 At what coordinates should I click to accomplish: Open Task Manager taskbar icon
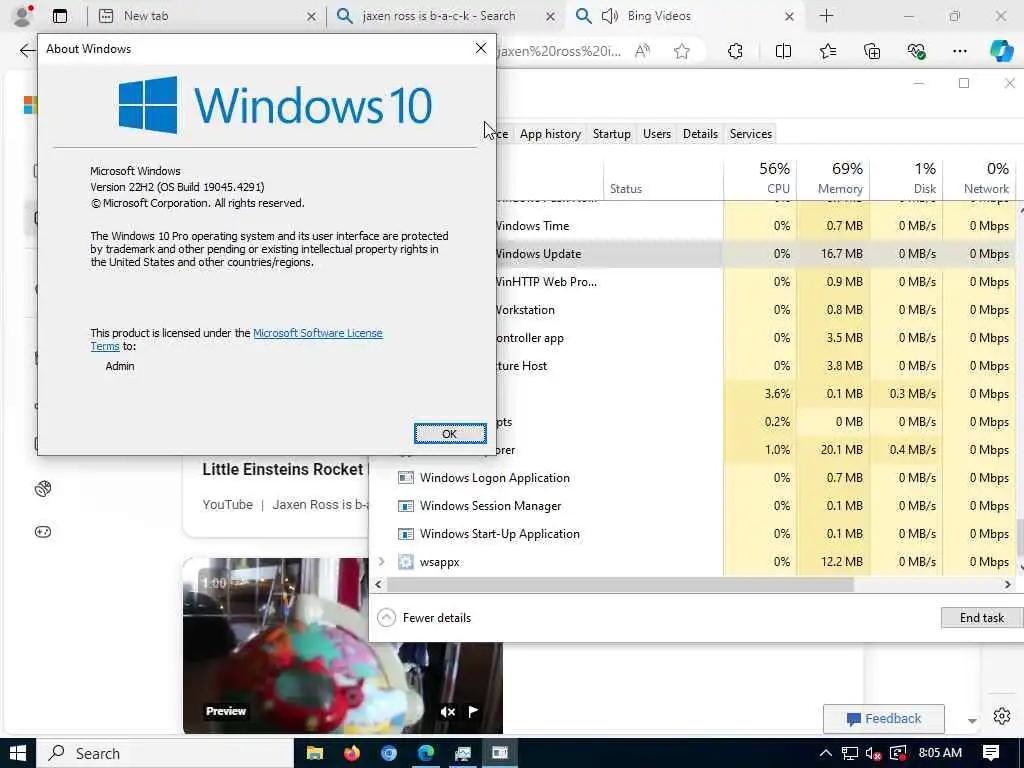(x=463, y=754)
